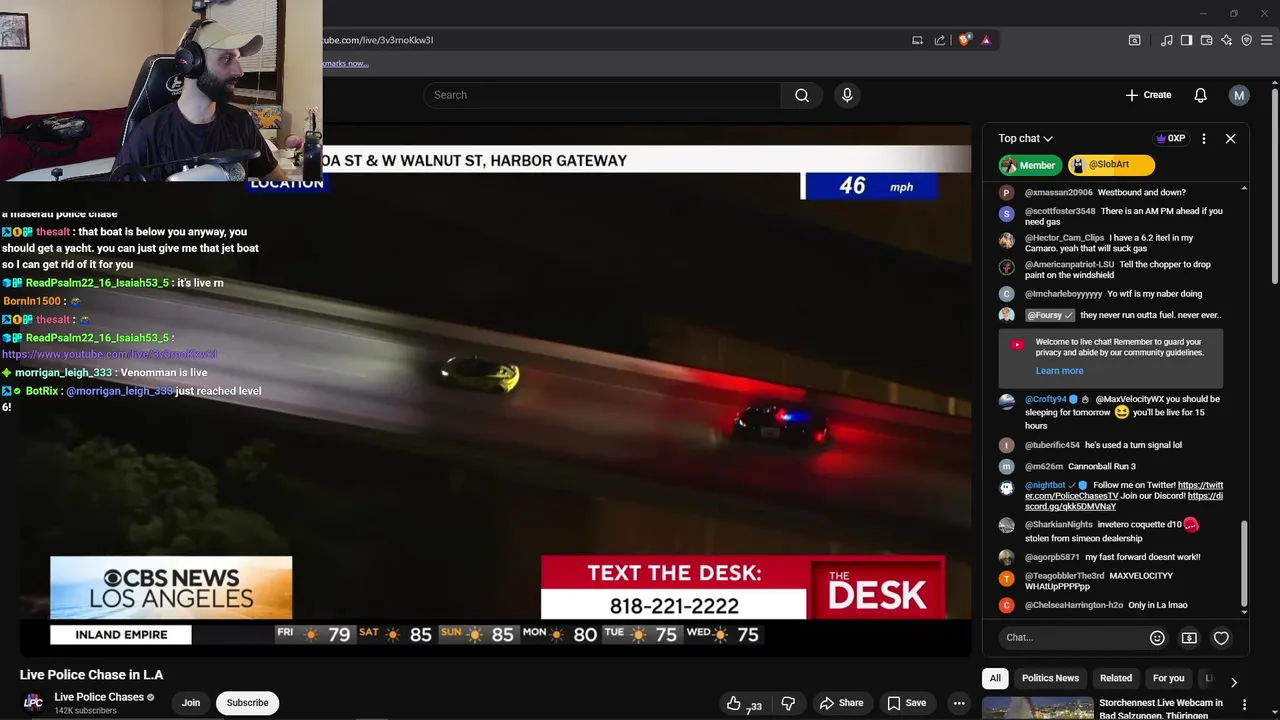1280x720 pixels.
Task: Click Learn more in chat welcome notice
Action: (x=1059, y=371)
